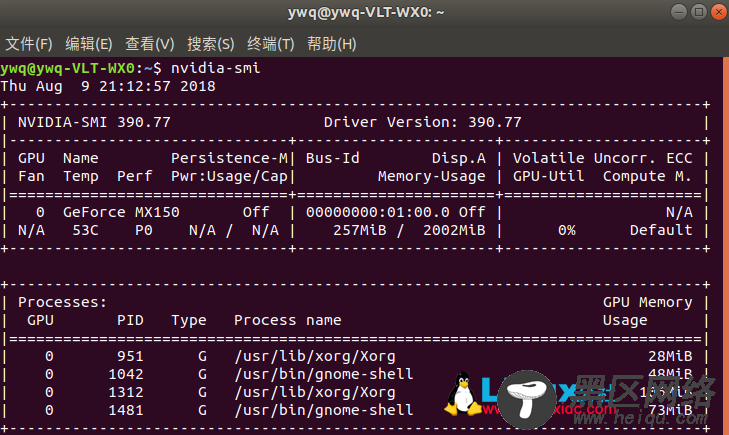Screen dimensions: 729x435
Task: Click the PID 1312
Action: [126, 392]
